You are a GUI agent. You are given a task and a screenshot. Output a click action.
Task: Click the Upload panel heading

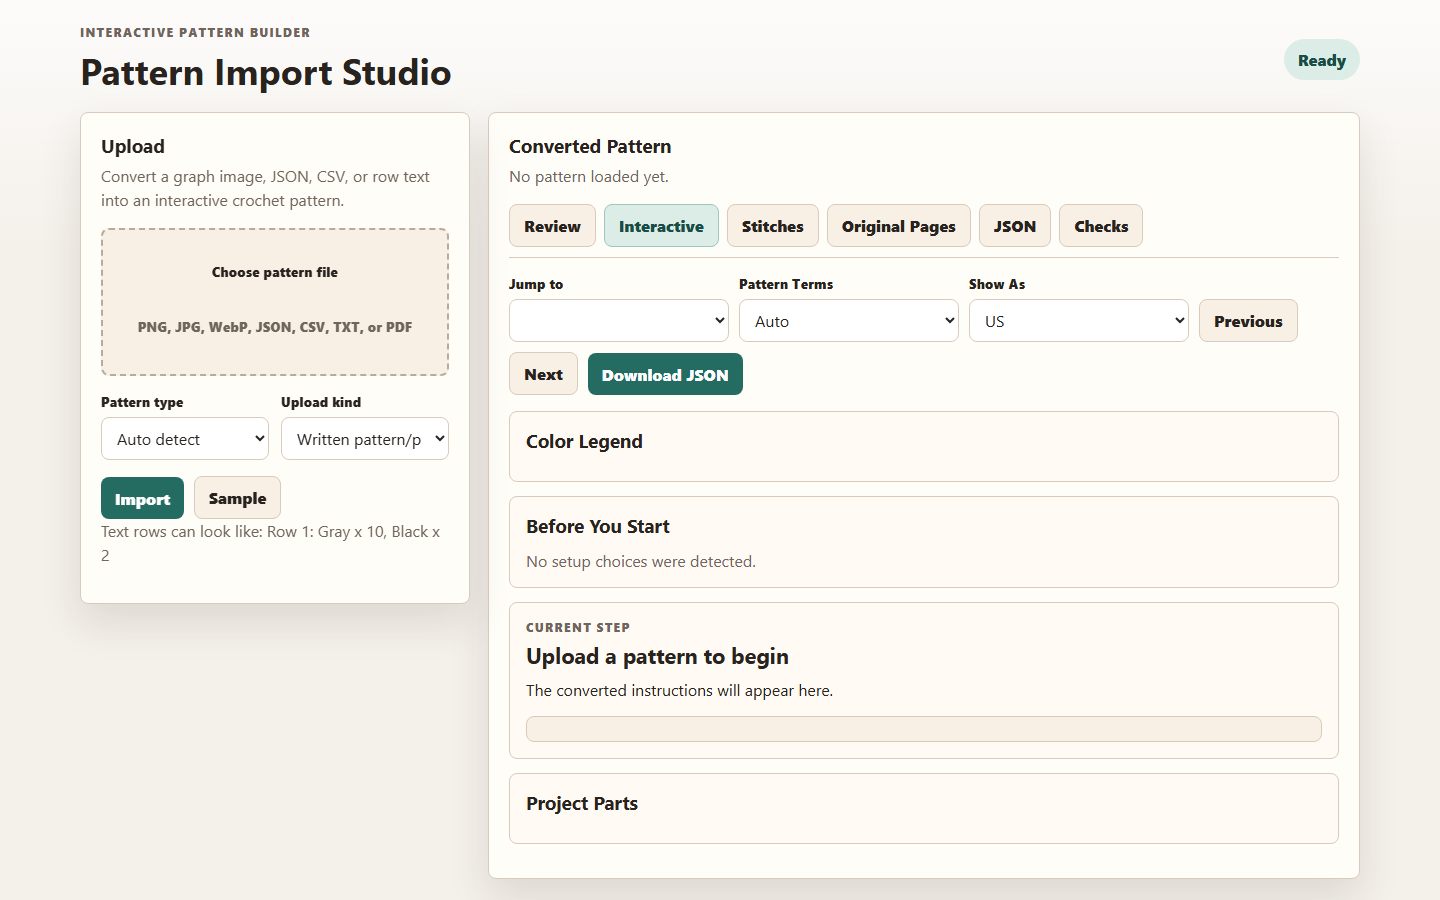coord(133,147)
